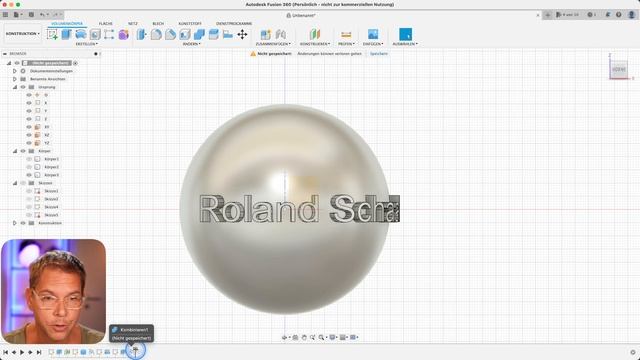Select the Revolve tool icon
This screenshot has width=640, height=360.
(x=80, y=34)
